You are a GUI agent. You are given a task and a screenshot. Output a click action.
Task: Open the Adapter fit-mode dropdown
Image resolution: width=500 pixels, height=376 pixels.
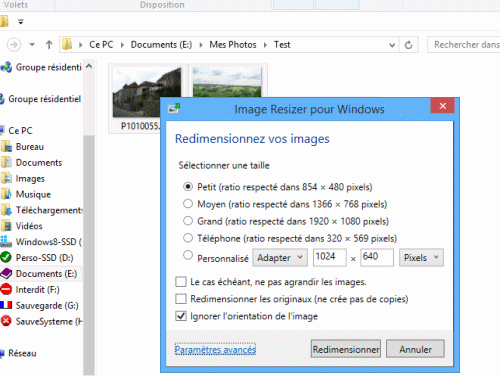point(280,258)
